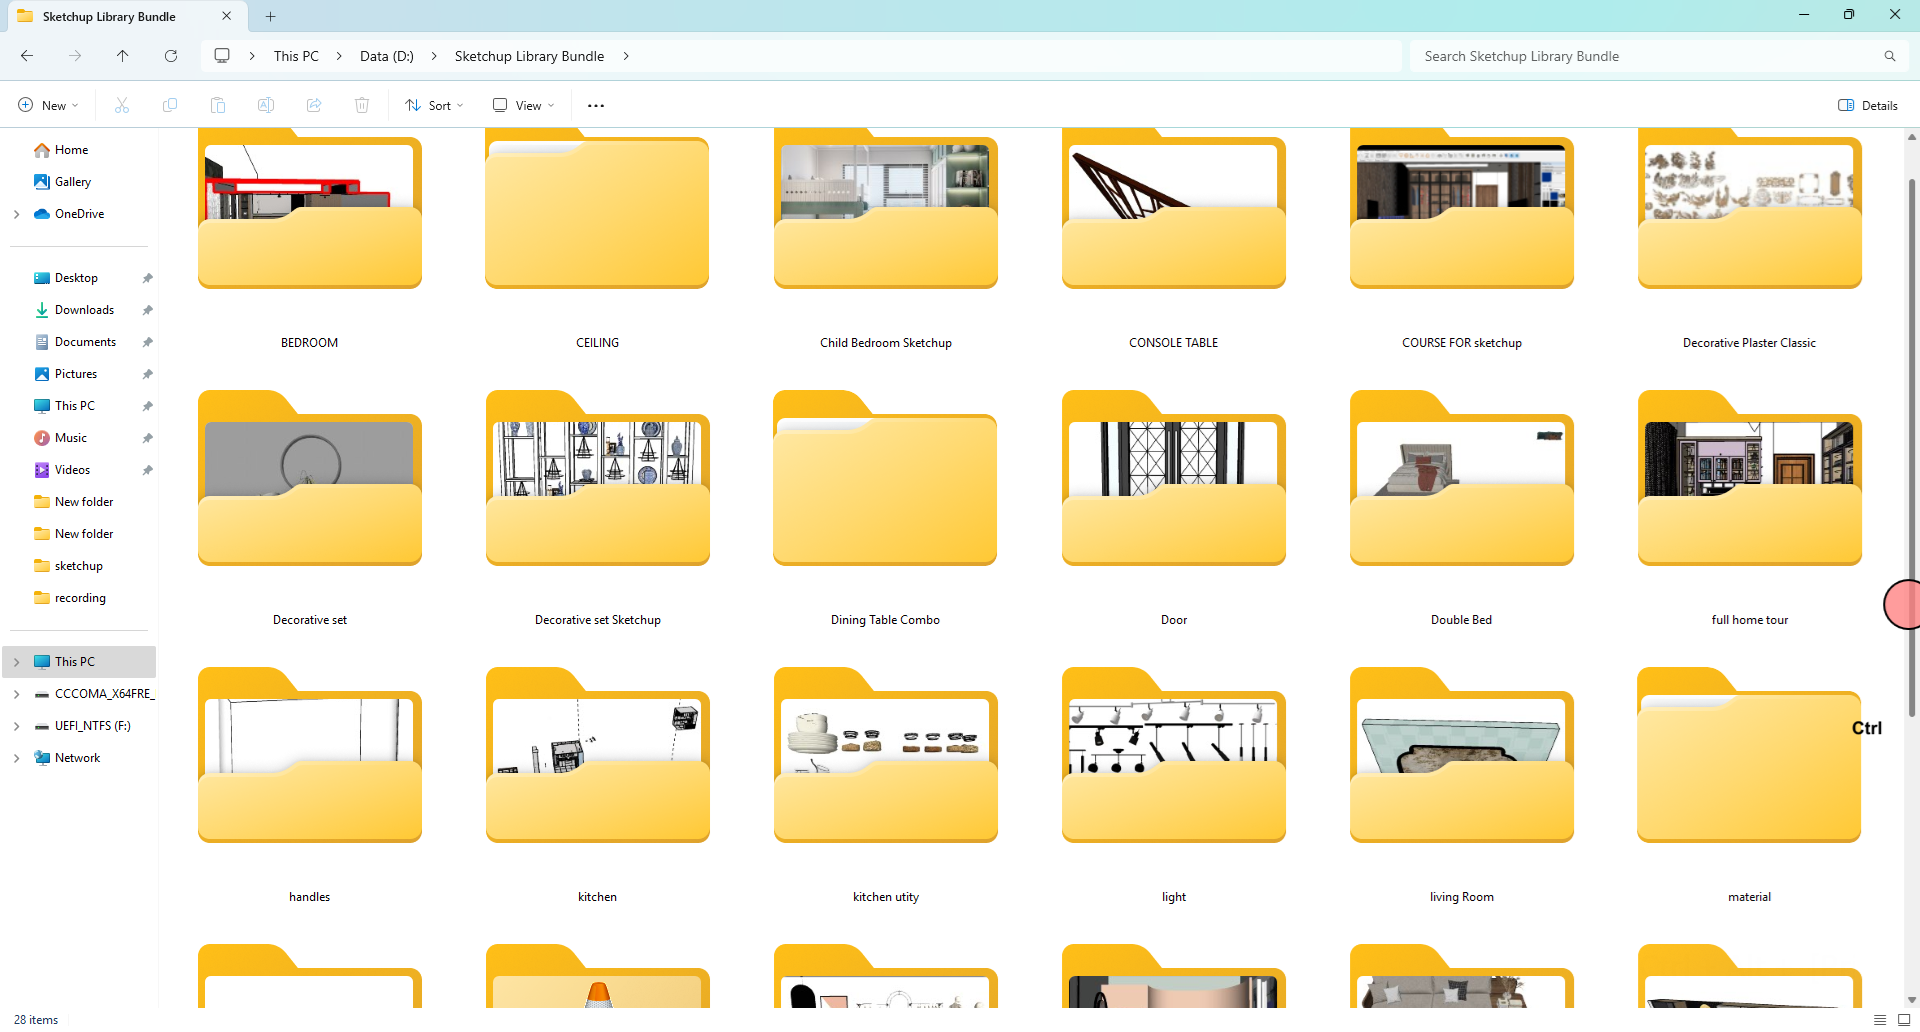The image size is (1920, 1032).
Task: Switch to large icons view in status bar
Action: [1904, 1019]
